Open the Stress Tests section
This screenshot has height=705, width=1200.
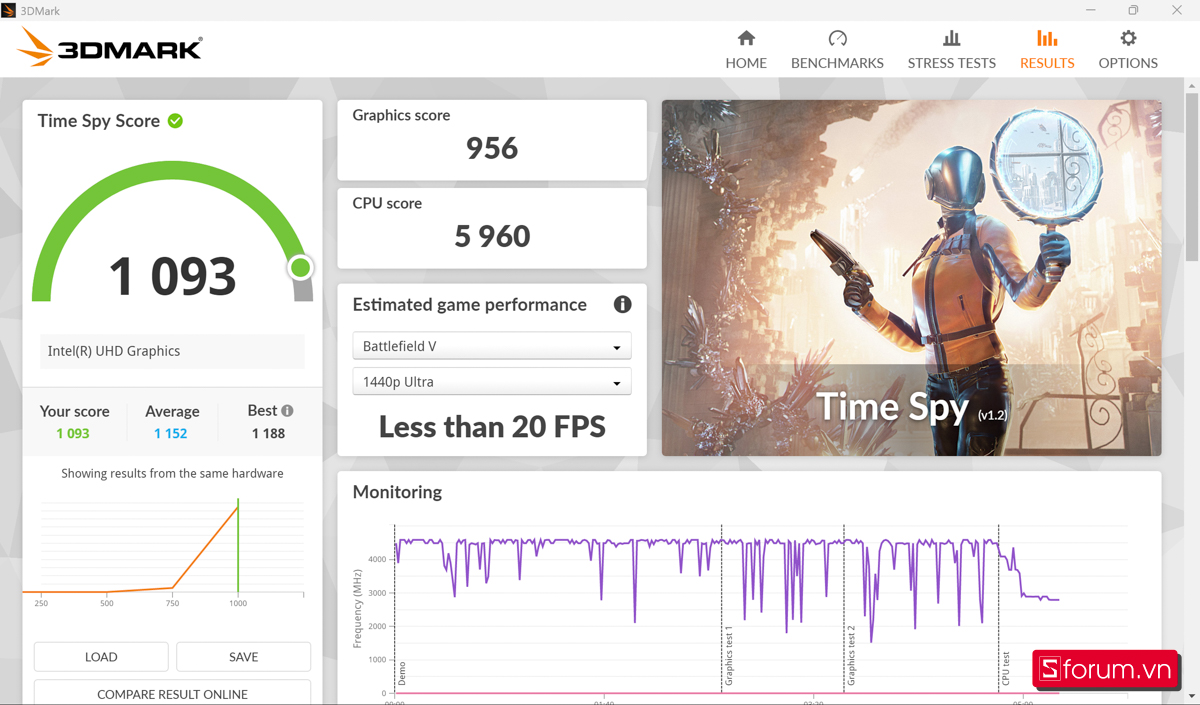click(x=951, y=48)
